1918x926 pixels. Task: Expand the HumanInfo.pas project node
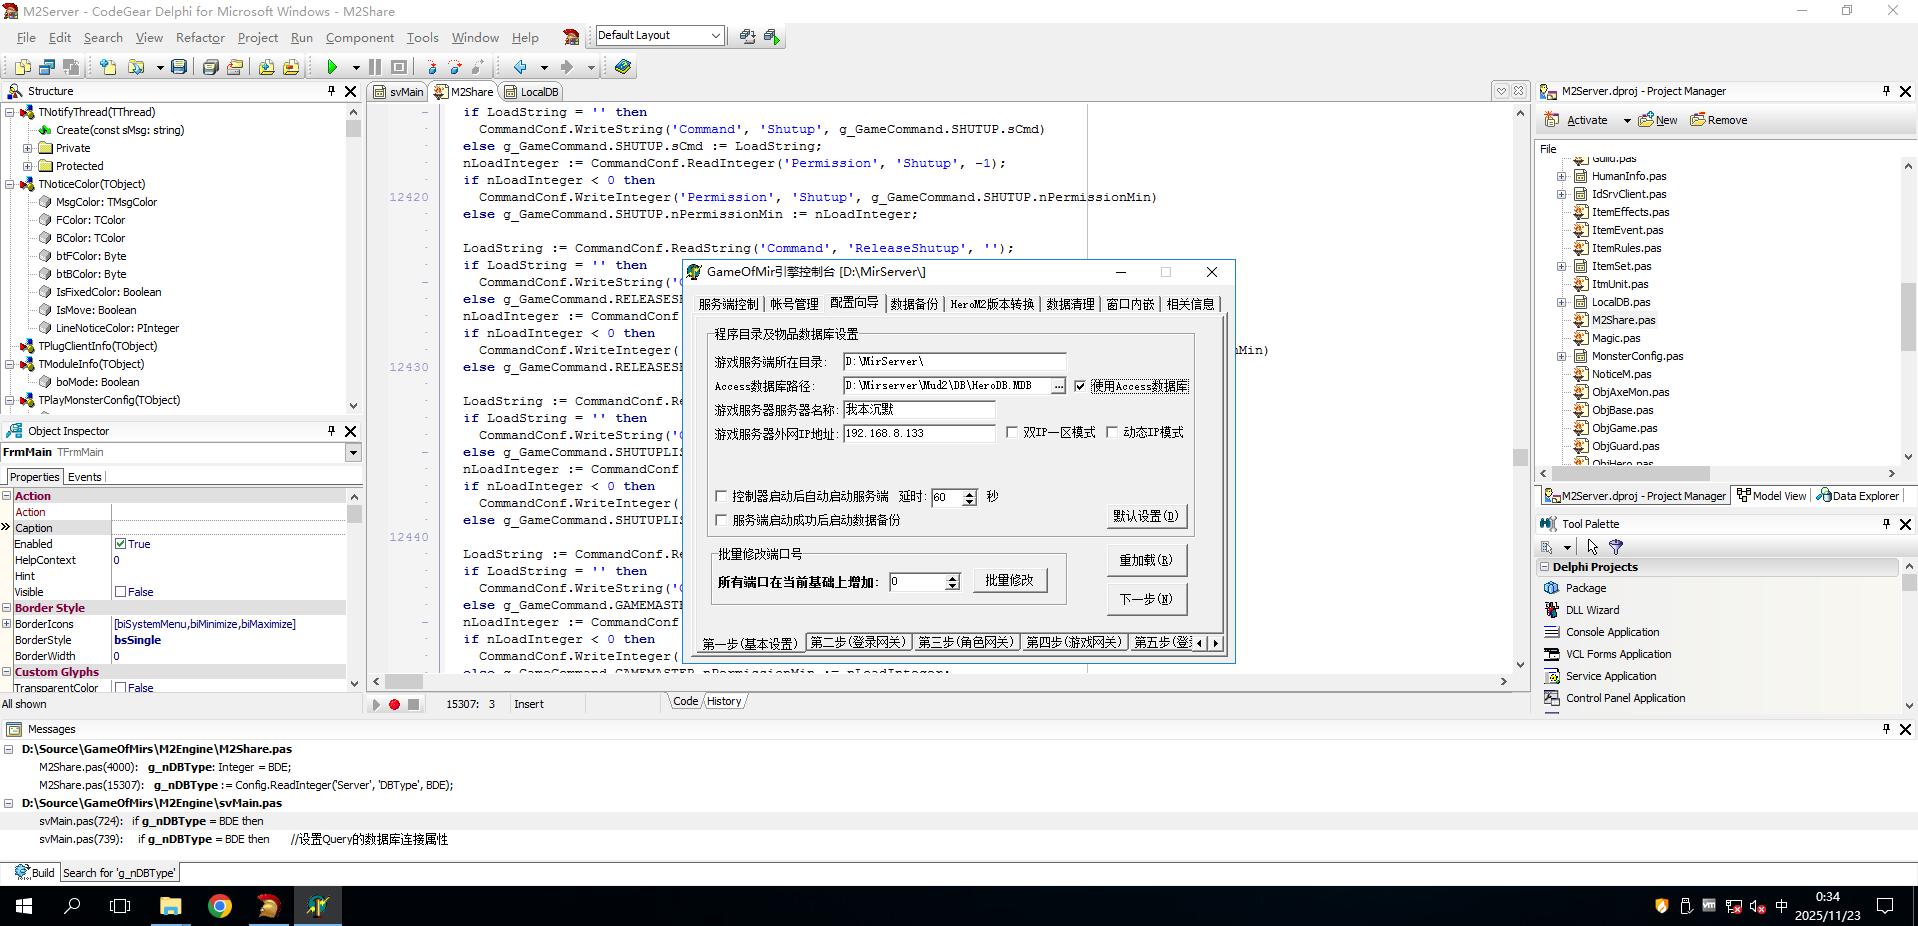(1561, 176)
